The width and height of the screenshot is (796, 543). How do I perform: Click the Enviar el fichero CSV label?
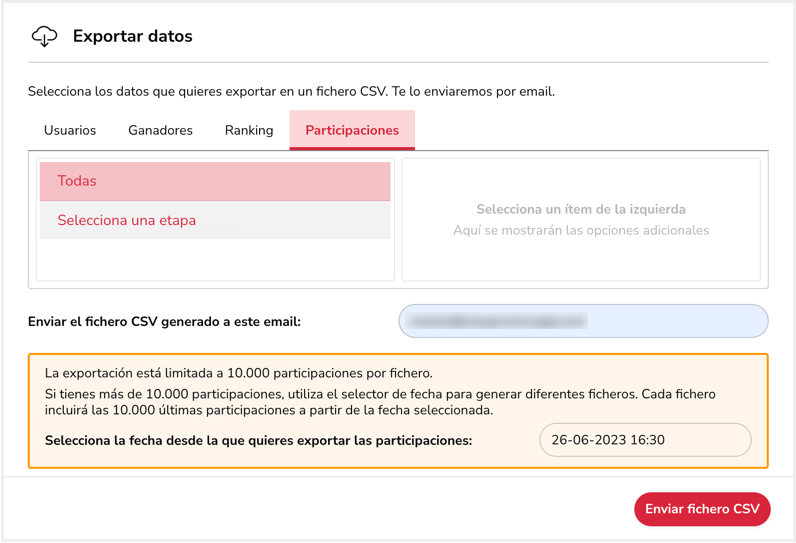pyautogui.click(x=164, y=322)
